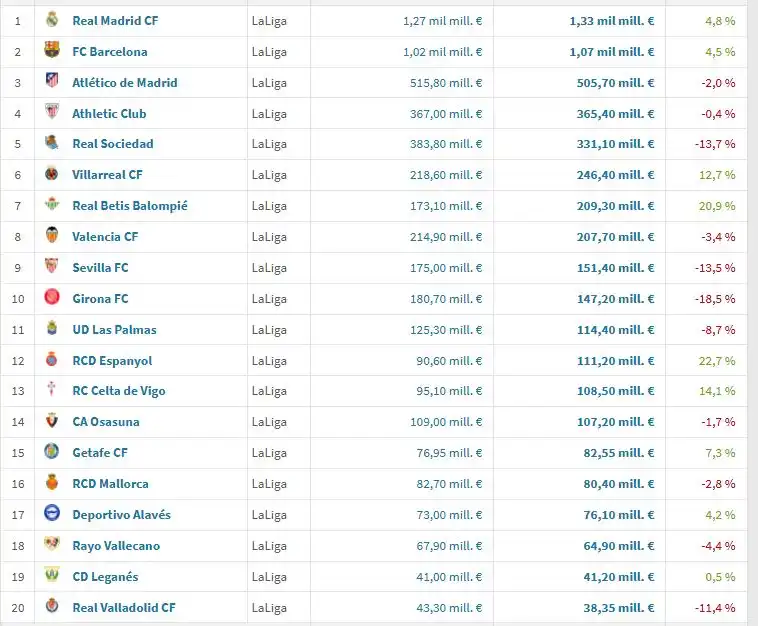Click the Villarreal CF crest icon
Image resolution: width=758 pixels, height=626 pixels.
coord(52,174)
